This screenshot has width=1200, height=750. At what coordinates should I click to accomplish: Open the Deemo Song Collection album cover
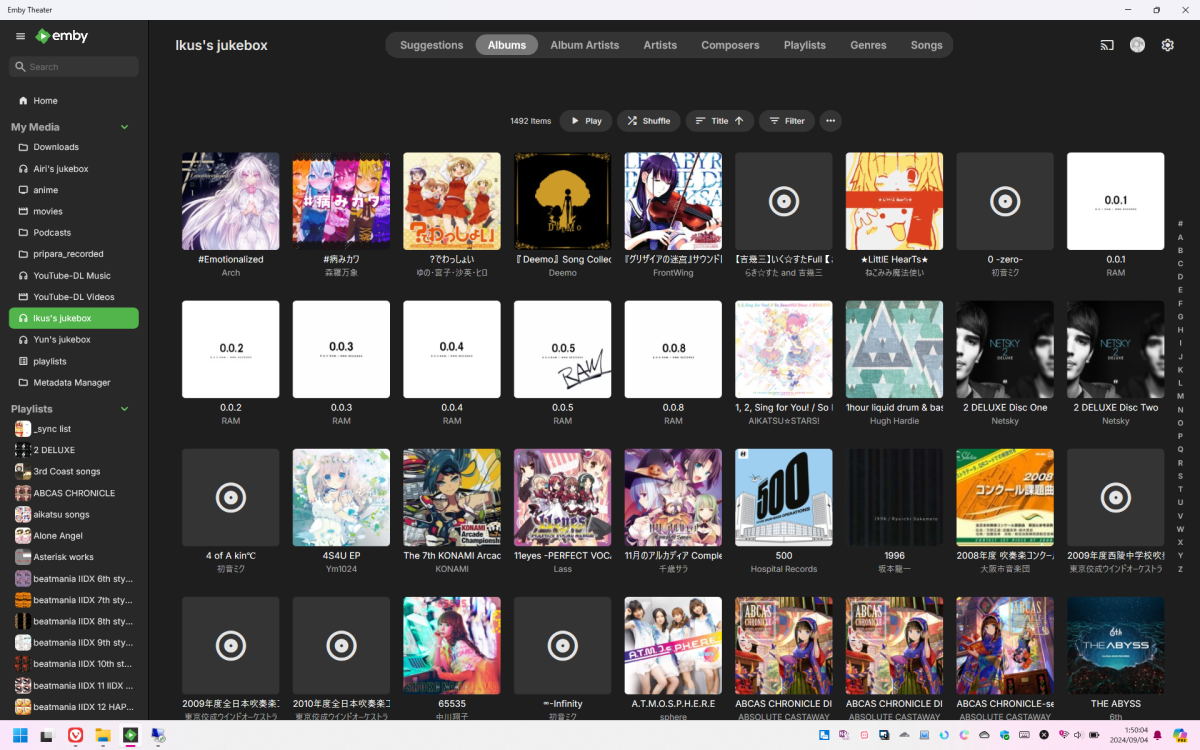point(562,200)
